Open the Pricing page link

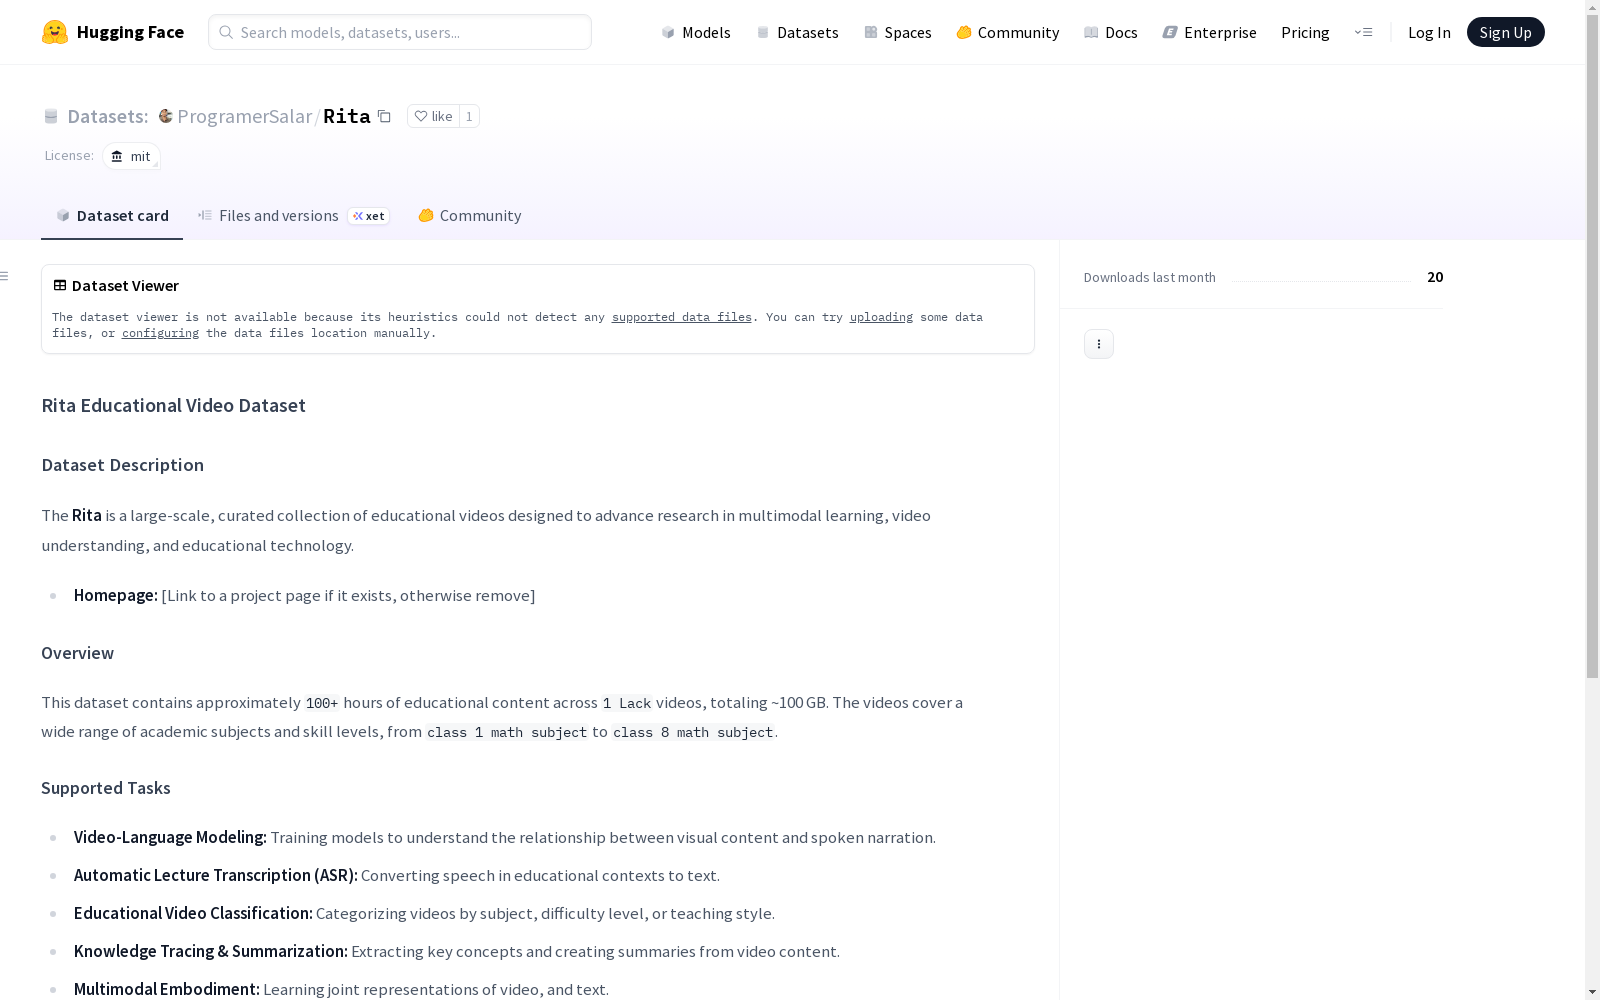[x=1305, y=32]
